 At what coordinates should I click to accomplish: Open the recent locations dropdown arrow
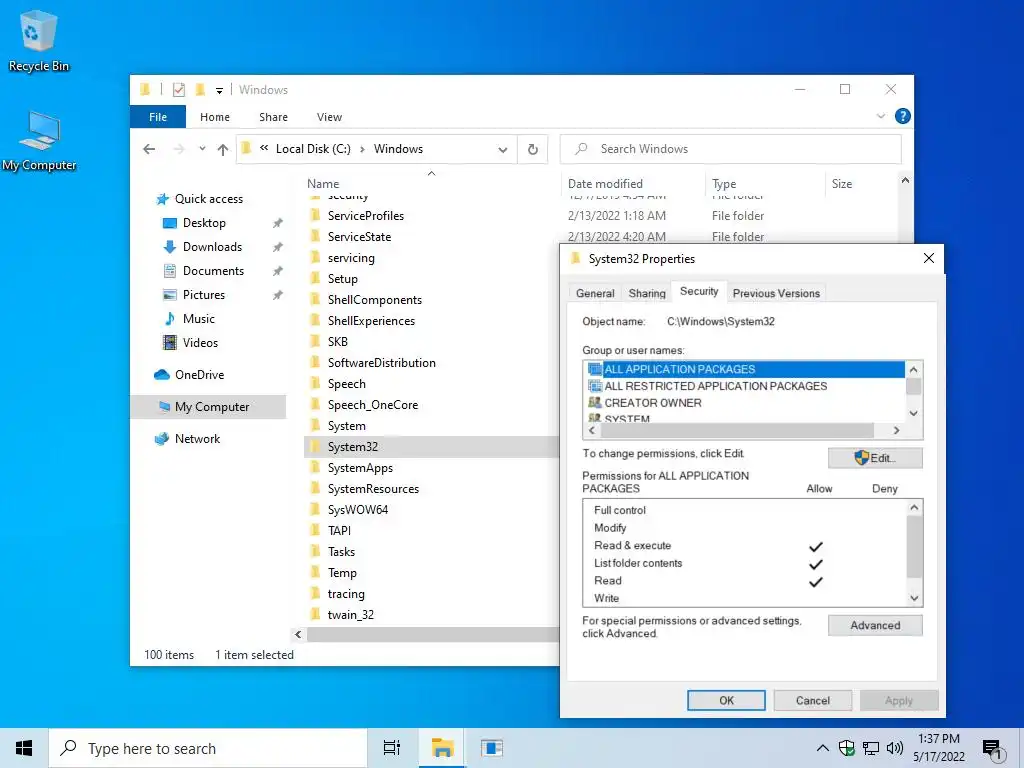click(202, 149)
